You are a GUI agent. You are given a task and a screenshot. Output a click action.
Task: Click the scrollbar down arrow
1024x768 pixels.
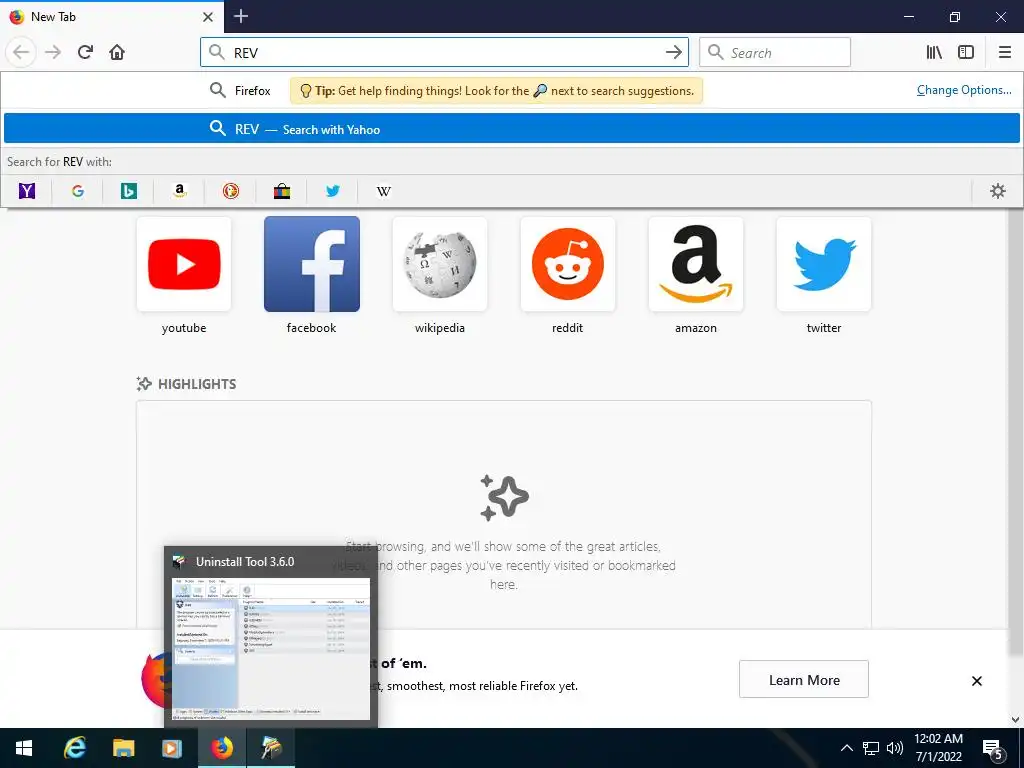click(x=1016, y=720)
